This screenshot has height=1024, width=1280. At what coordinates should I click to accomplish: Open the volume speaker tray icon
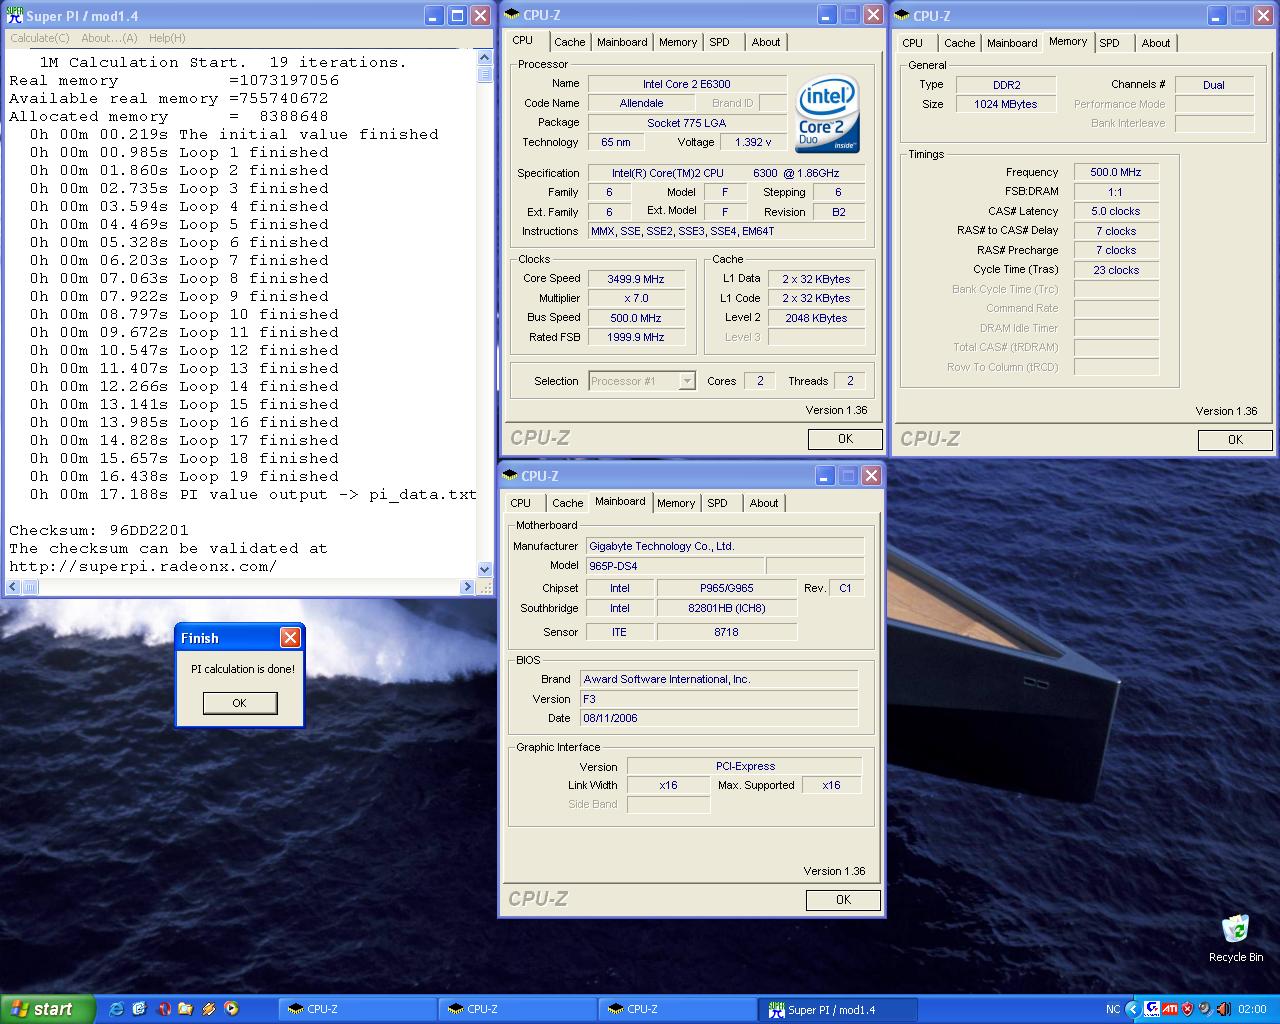(1223, 1009)
